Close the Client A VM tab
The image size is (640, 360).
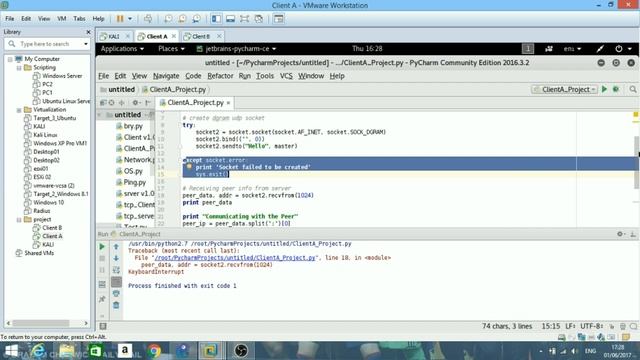[174, 36]
